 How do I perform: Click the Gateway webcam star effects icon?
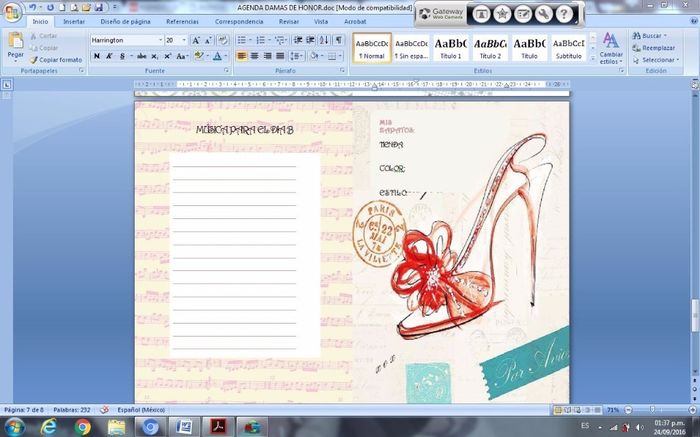click(502, 15)
